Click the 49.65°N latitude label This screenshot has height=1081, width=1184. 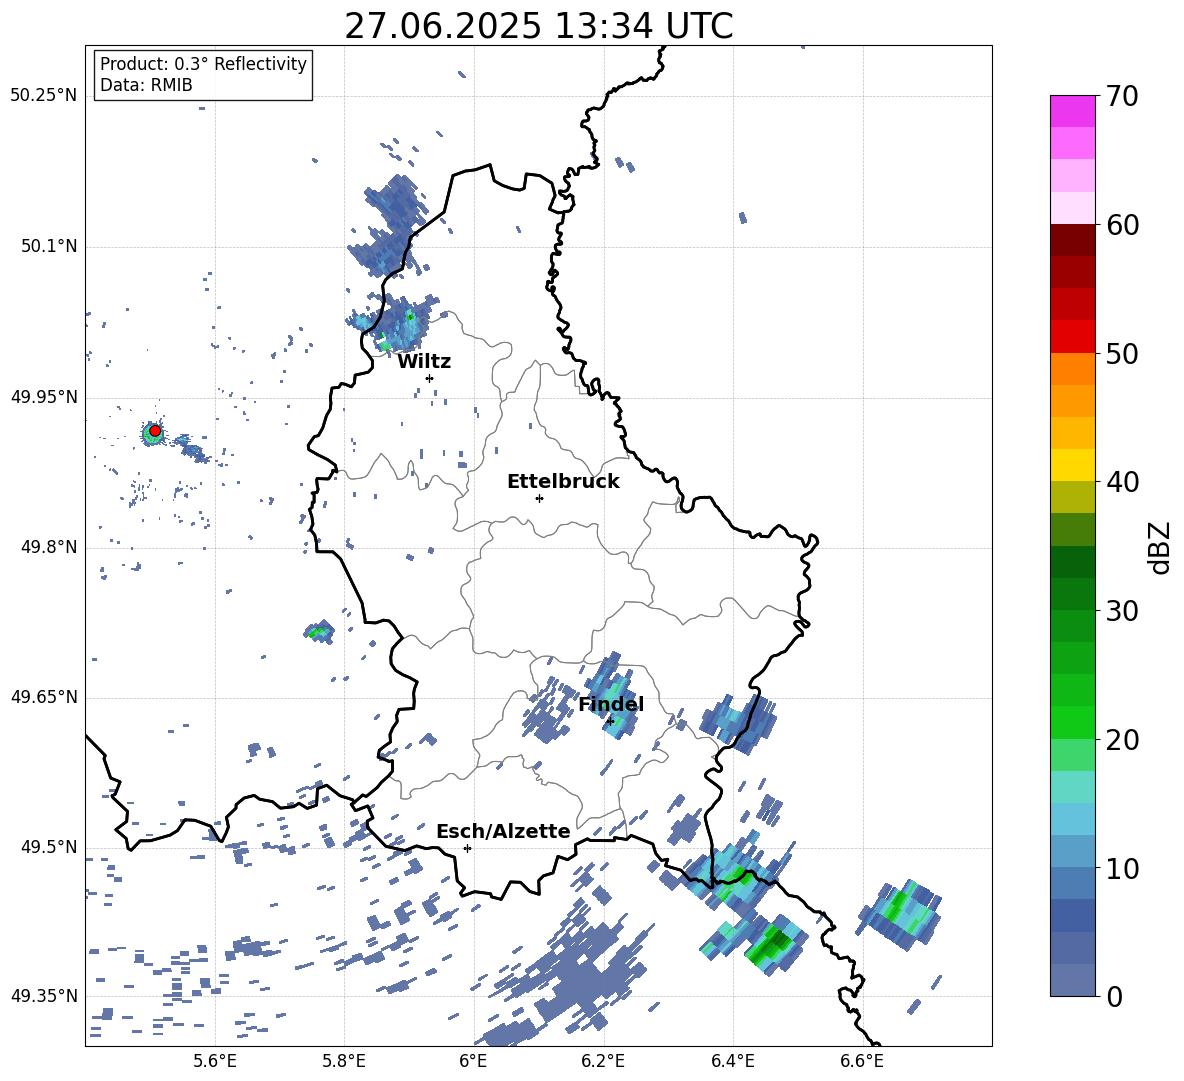(x=44, y=697)
